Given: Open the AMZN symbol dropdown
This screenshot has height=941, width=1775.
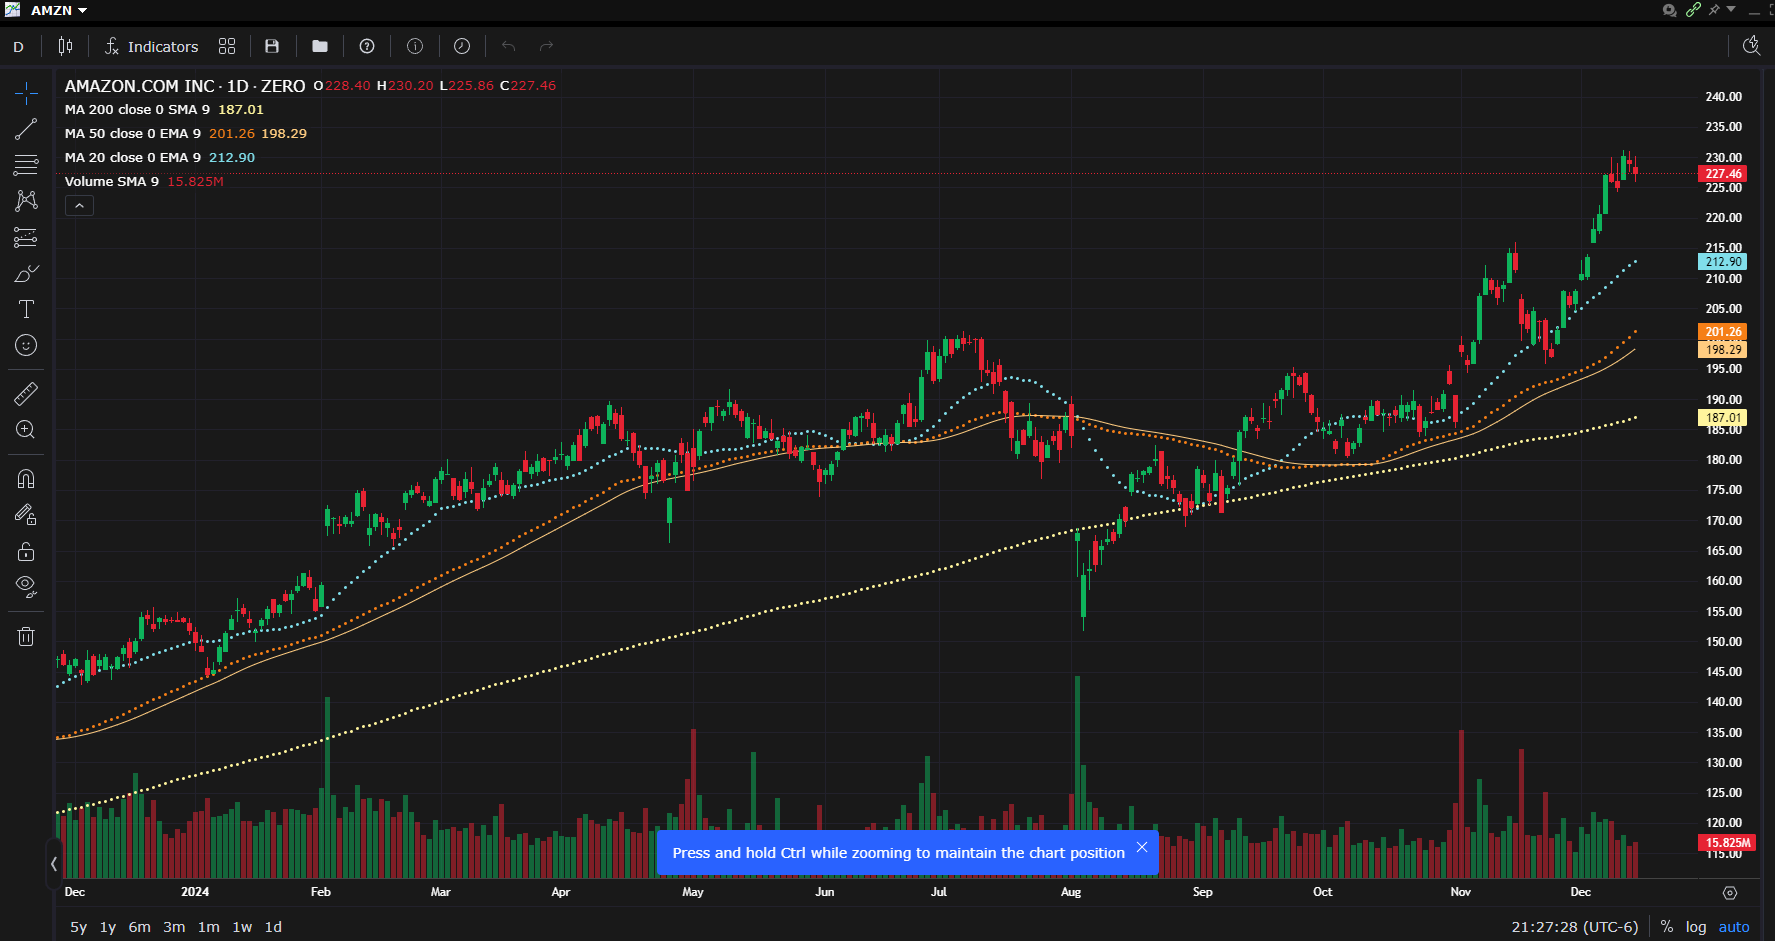Looking at the screenshot, I should point(59,10).
